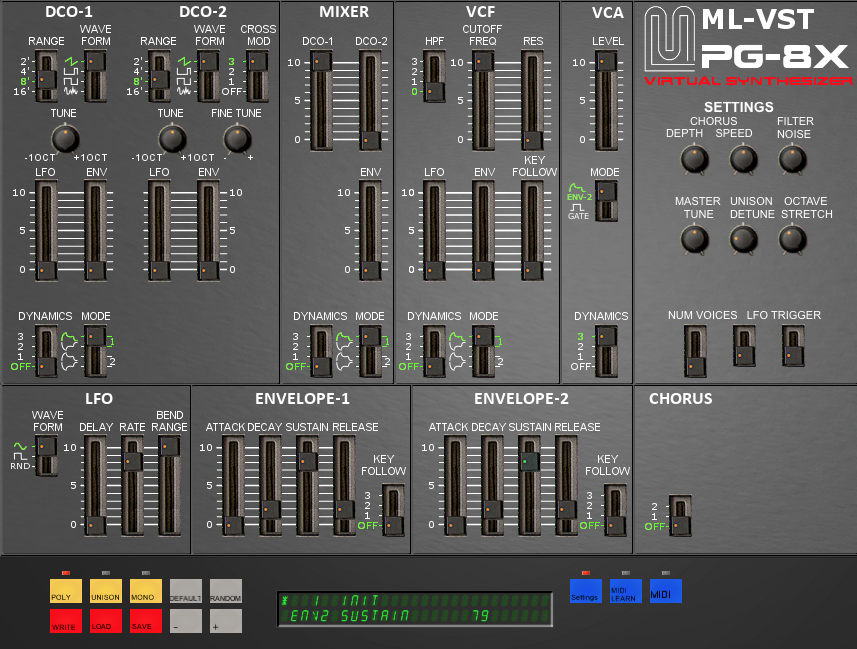
Task: Click the POLY voice mode button
Action: click(x=66, y=590)
